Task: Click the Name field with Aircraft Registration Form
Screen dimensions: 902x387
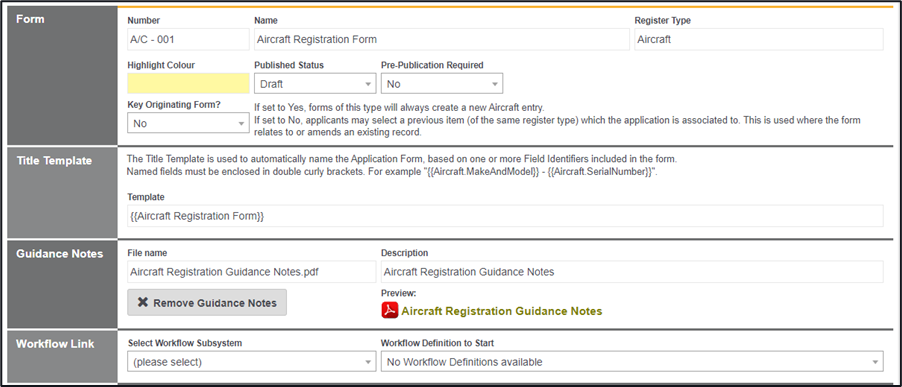Action: [x=442, y=40]
